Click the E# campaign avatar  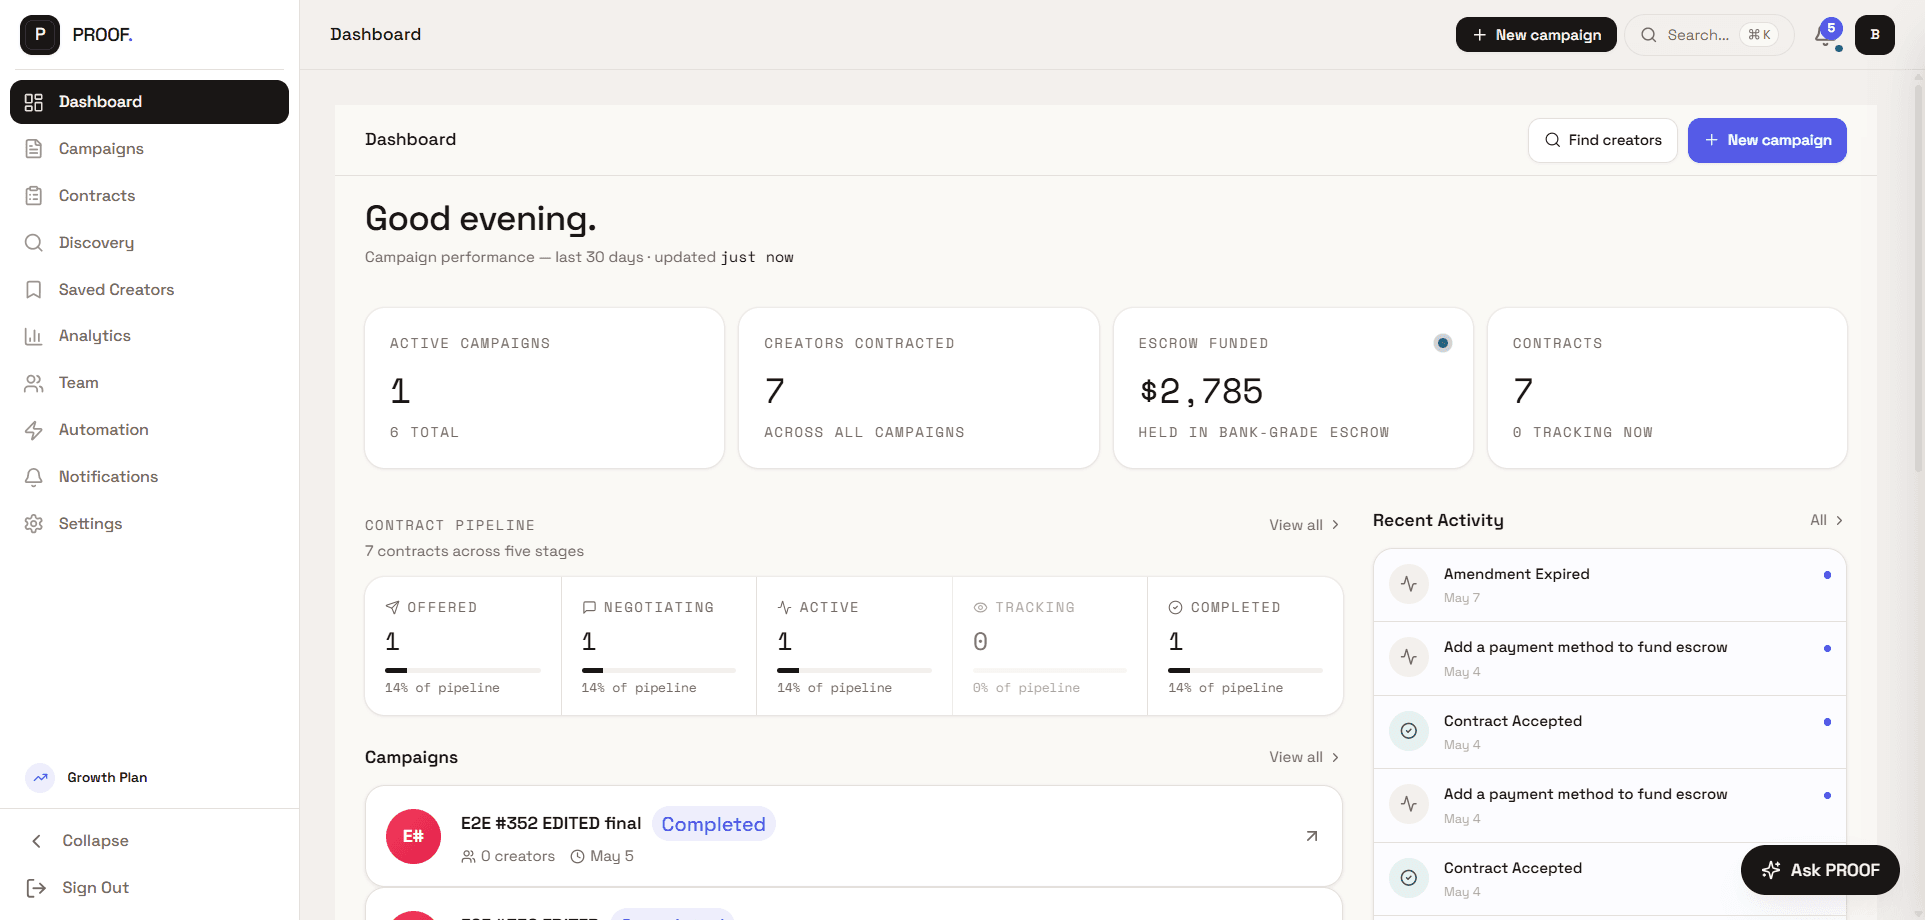(x=413, y=836)
